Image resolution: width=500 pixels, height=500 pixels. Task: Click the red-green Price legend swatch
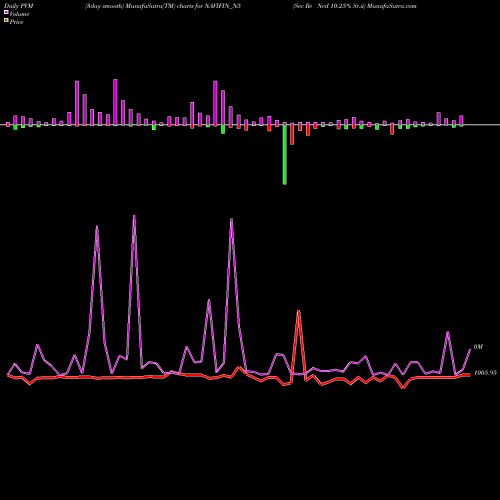6,21
